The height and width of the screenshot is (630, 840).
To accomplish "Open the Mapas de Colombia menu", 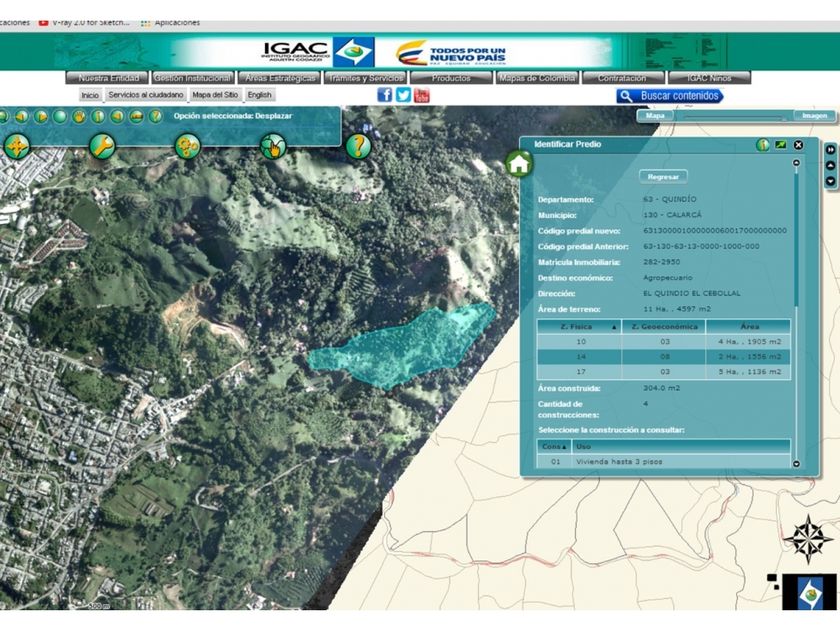I will [537, 78].
